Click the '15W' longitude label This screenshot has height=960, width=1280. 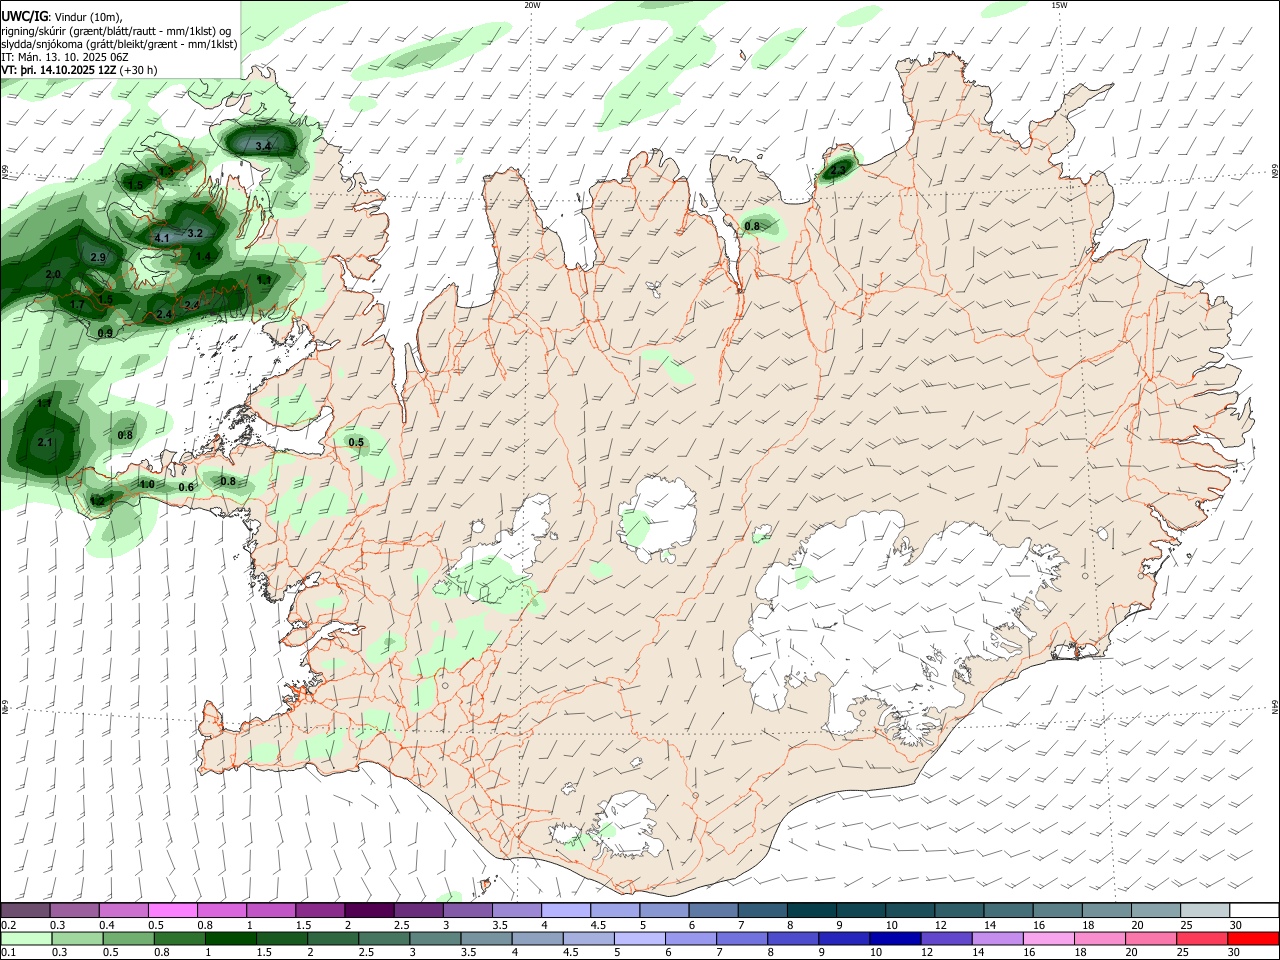tap(1059, 5)
